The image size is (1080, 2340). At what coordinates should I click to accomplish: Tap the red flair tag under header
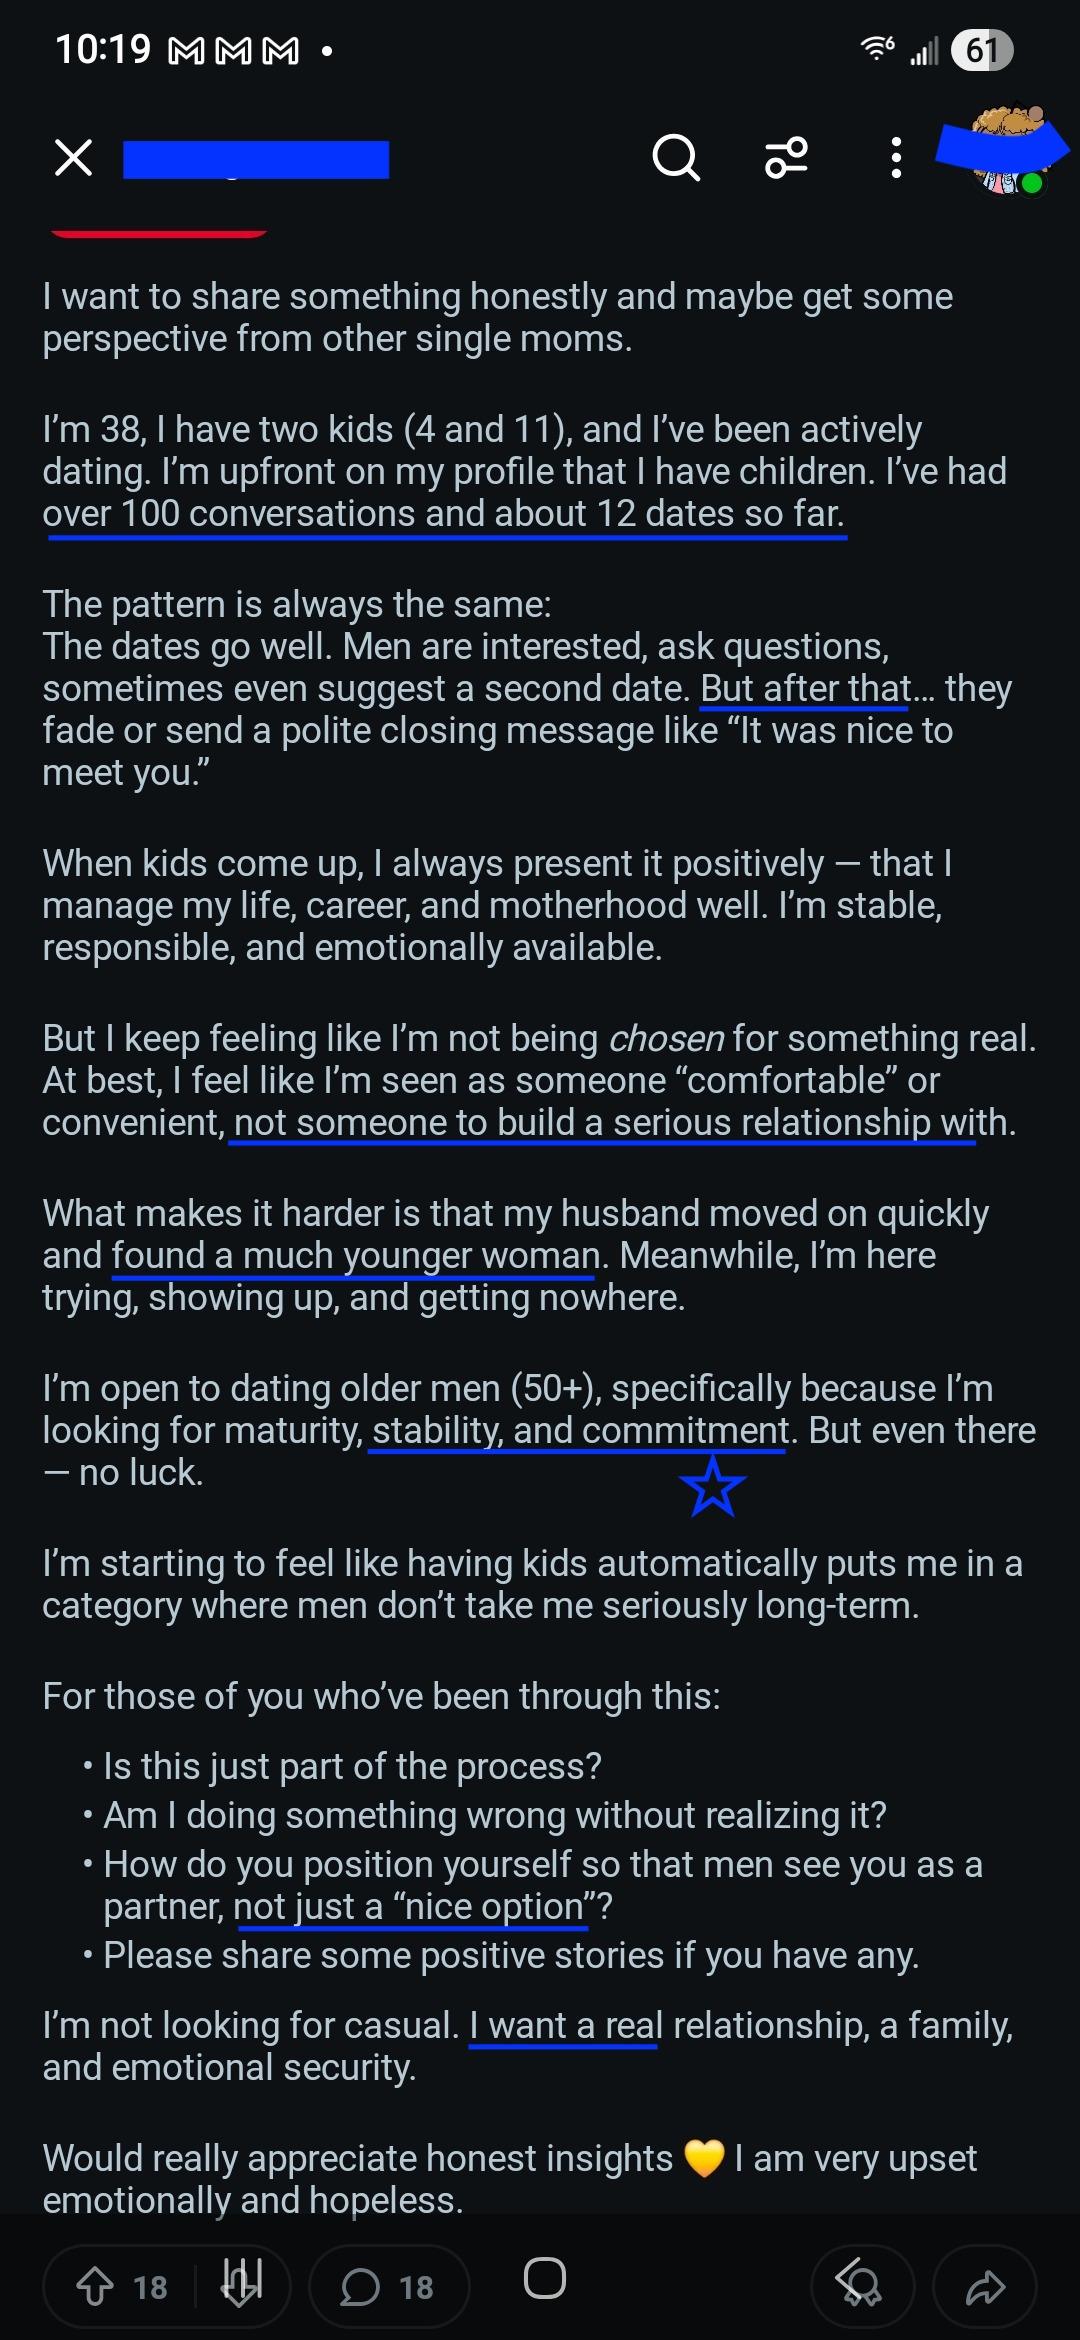click(158, 233)
